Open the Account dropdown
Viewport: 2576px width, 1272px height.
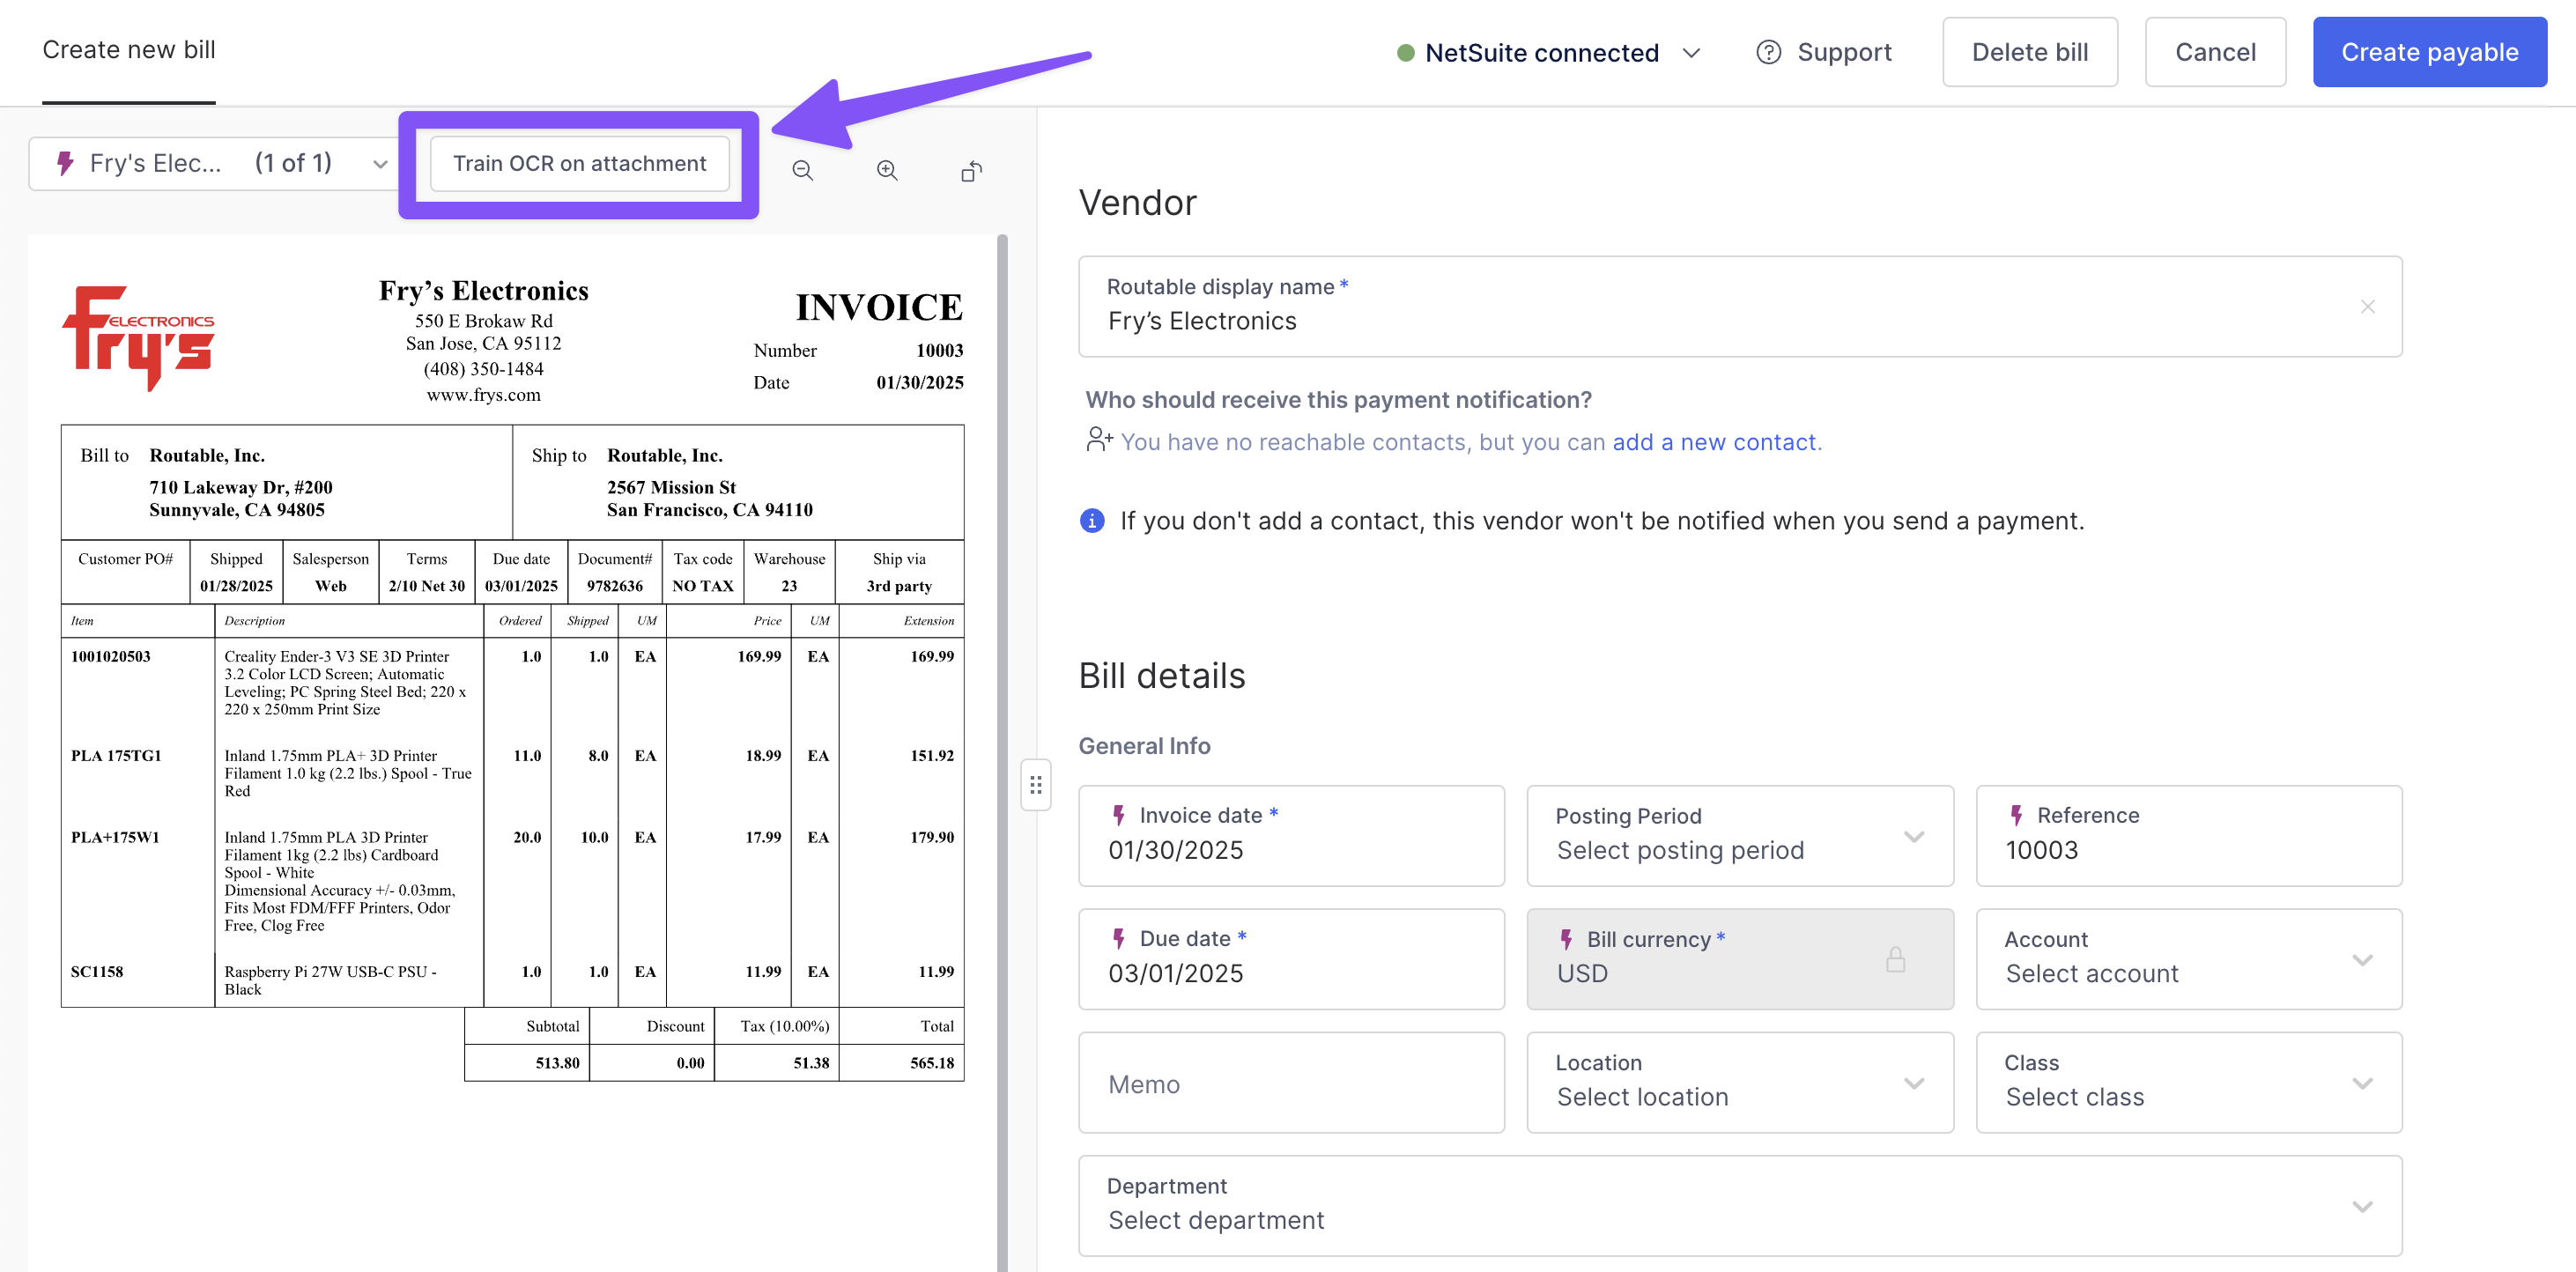pyautogui.click(x=2188, y=958)
